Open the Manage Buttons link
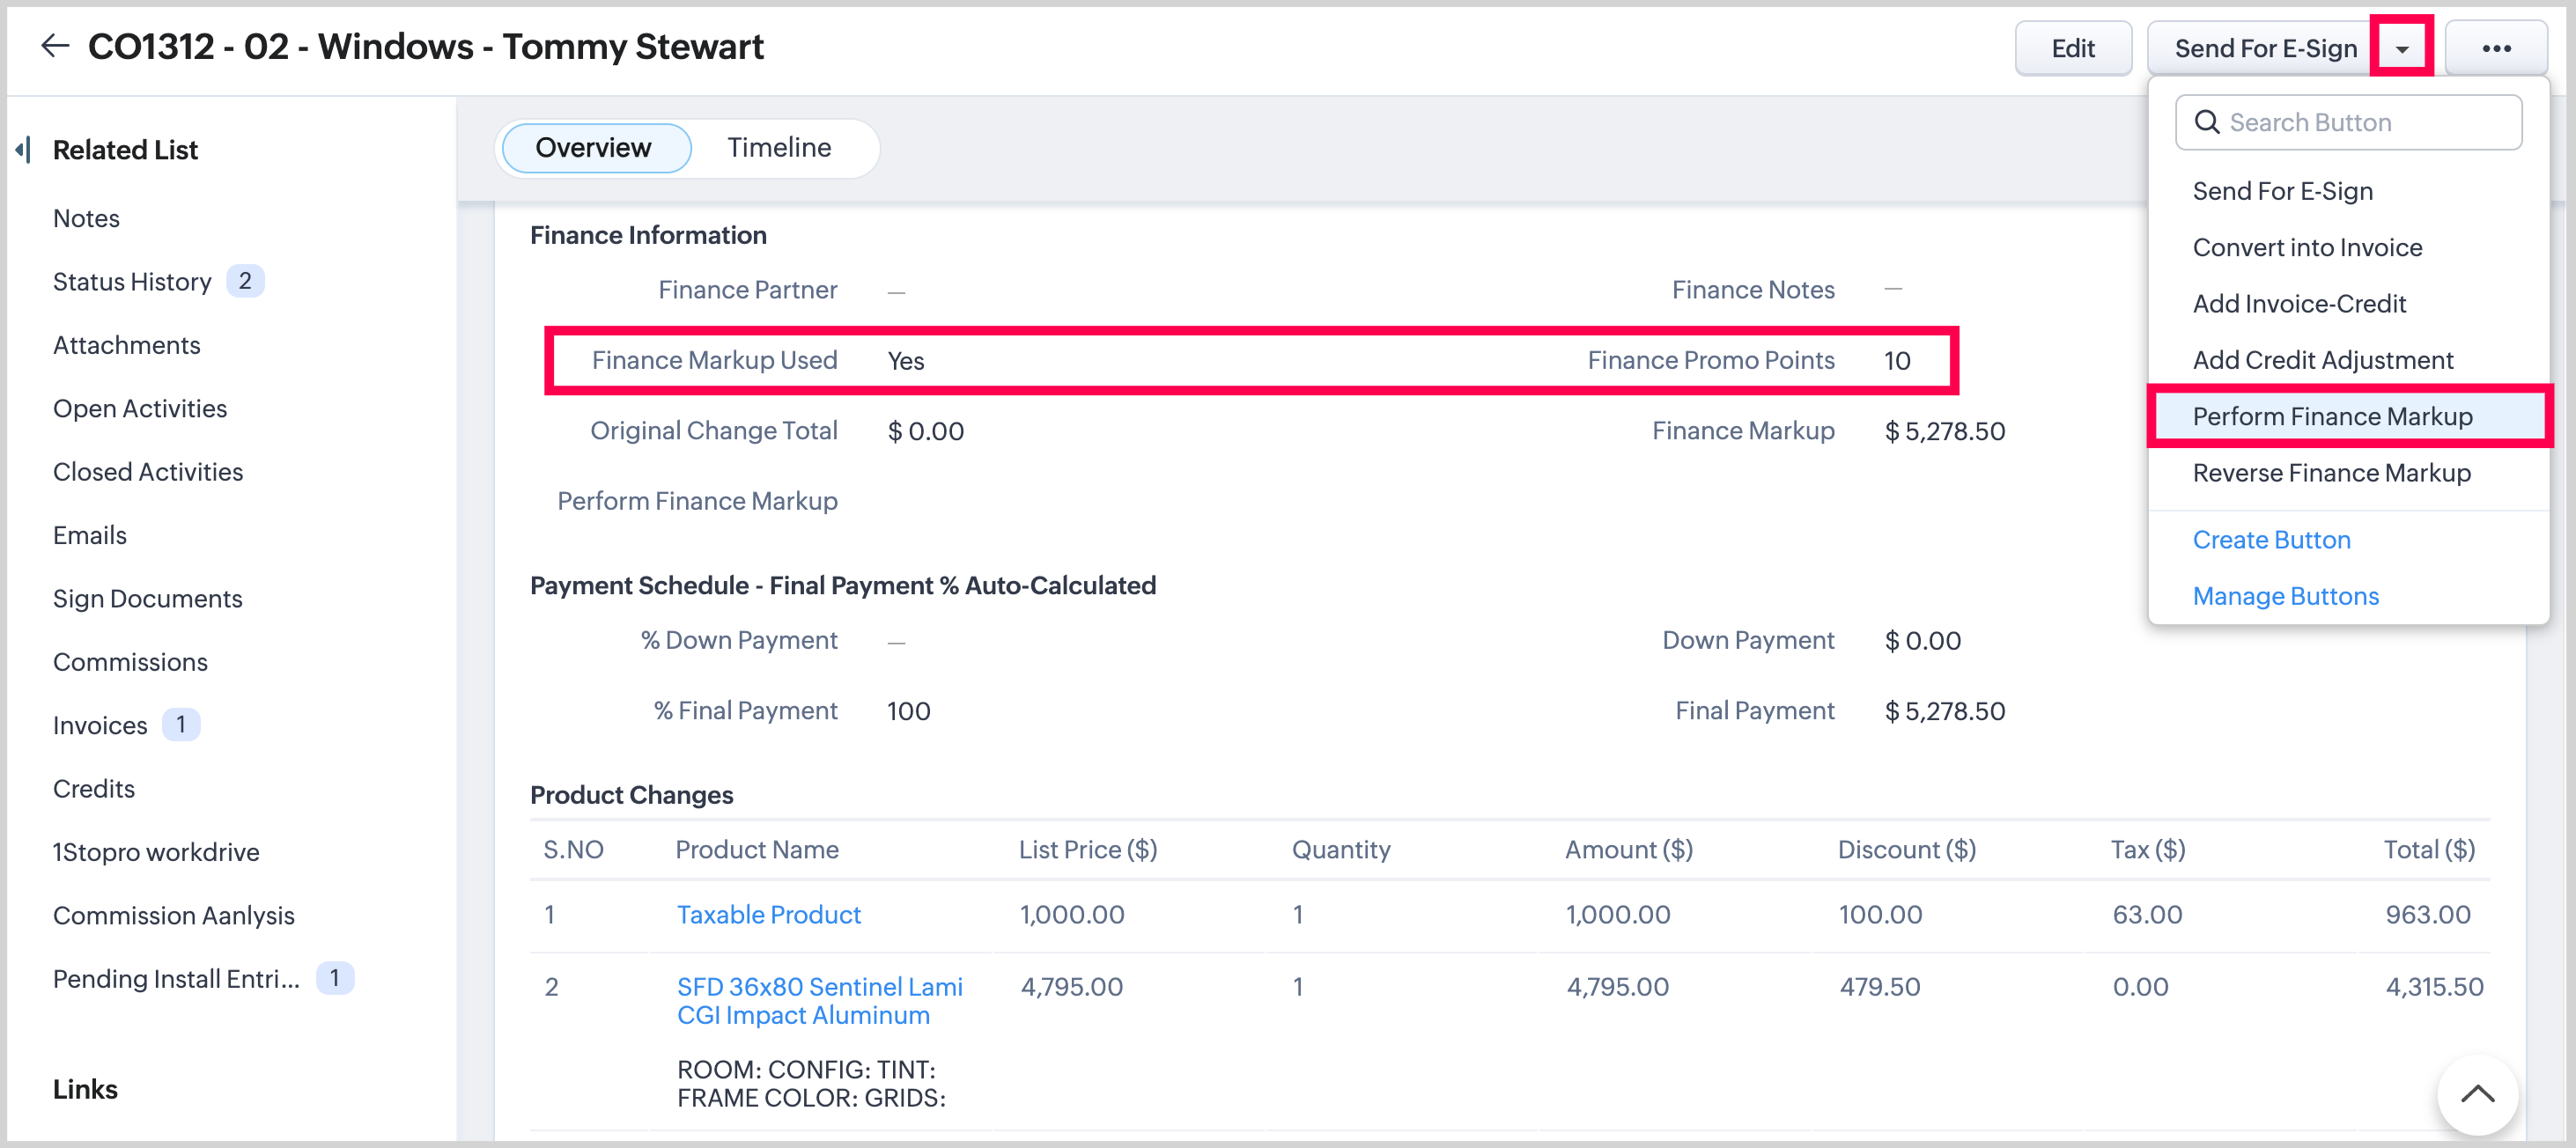 coord(2285,595)
